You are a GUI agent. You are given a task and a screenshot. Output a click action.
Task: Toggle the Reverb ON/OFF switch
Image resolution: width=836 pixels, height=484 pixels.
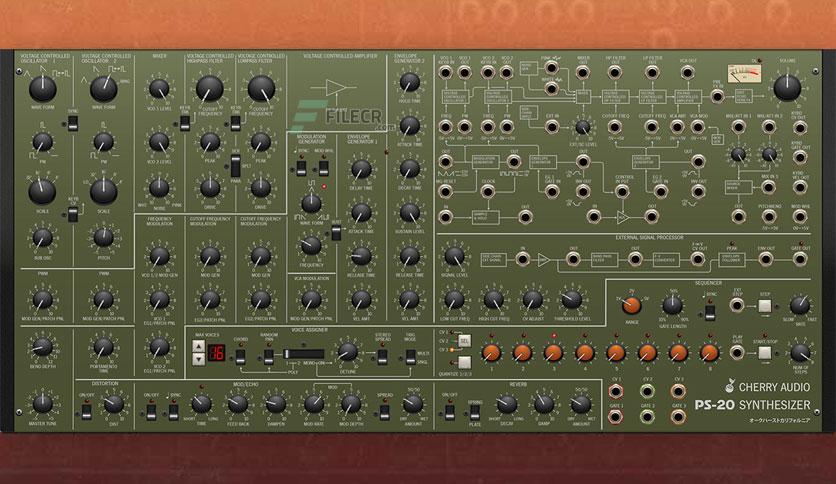(x=449, y=412)
